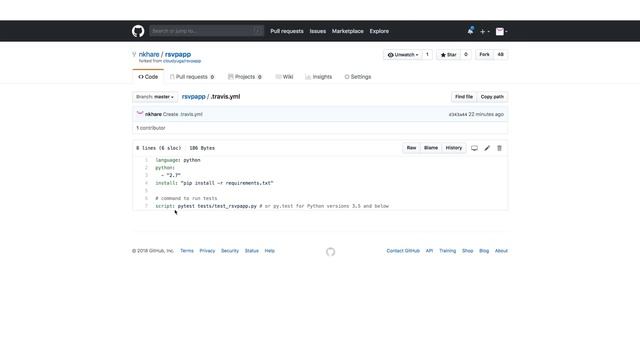The height and width of the screenshot is (360, 640).
Task: Open file in GitHub Desktop icon
Action: click(x=474, y=148)
